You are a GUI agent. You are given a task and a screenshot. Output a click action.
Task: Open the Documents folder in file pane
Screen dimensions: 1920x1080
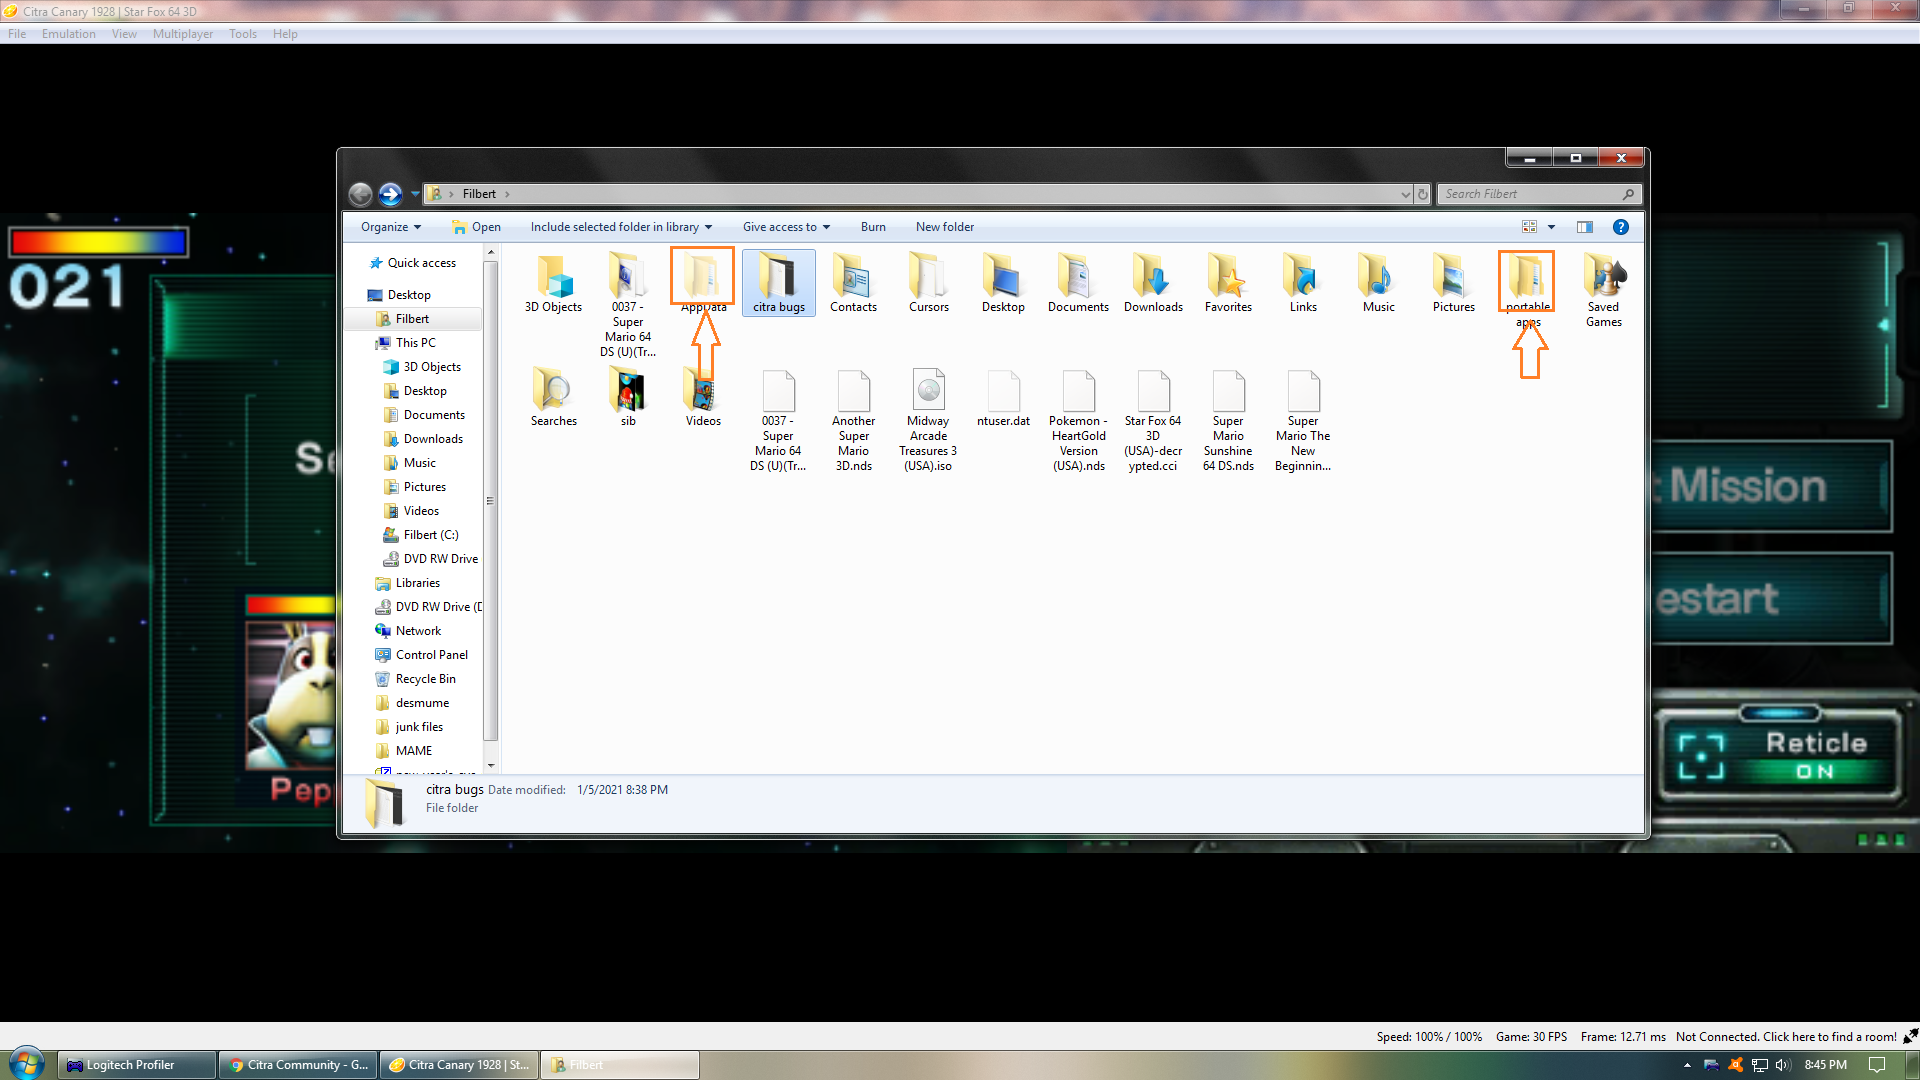point(1078,283)
